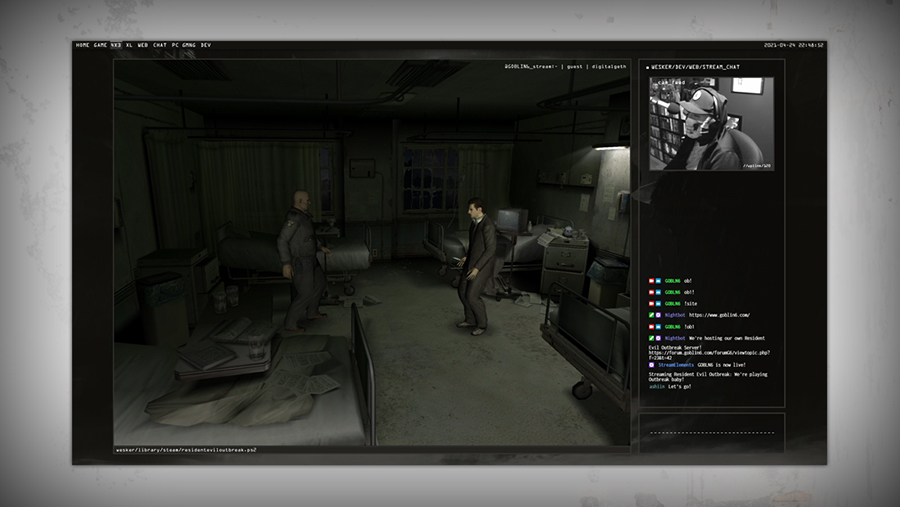Click the dashed chat input line
This screenshot has width=900, height=507.
coord(712,432)
